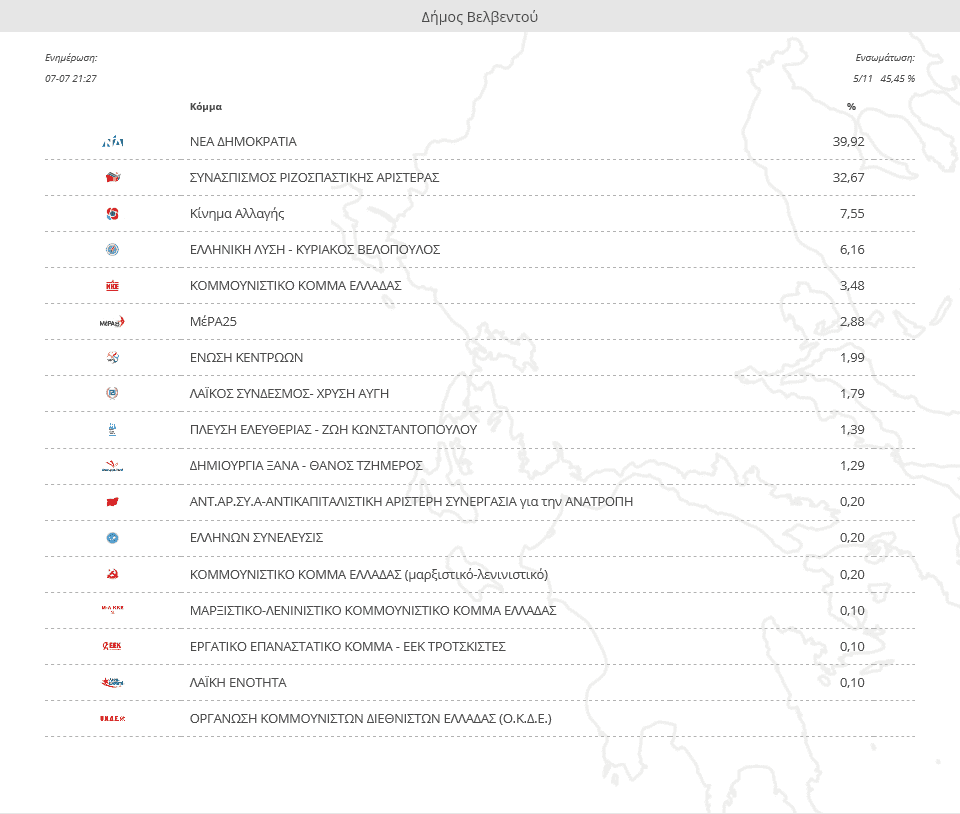
Task: Select ΚΚΕ (μαρξιστικό-λενινιστικό) party name
Action: point(369,575)
